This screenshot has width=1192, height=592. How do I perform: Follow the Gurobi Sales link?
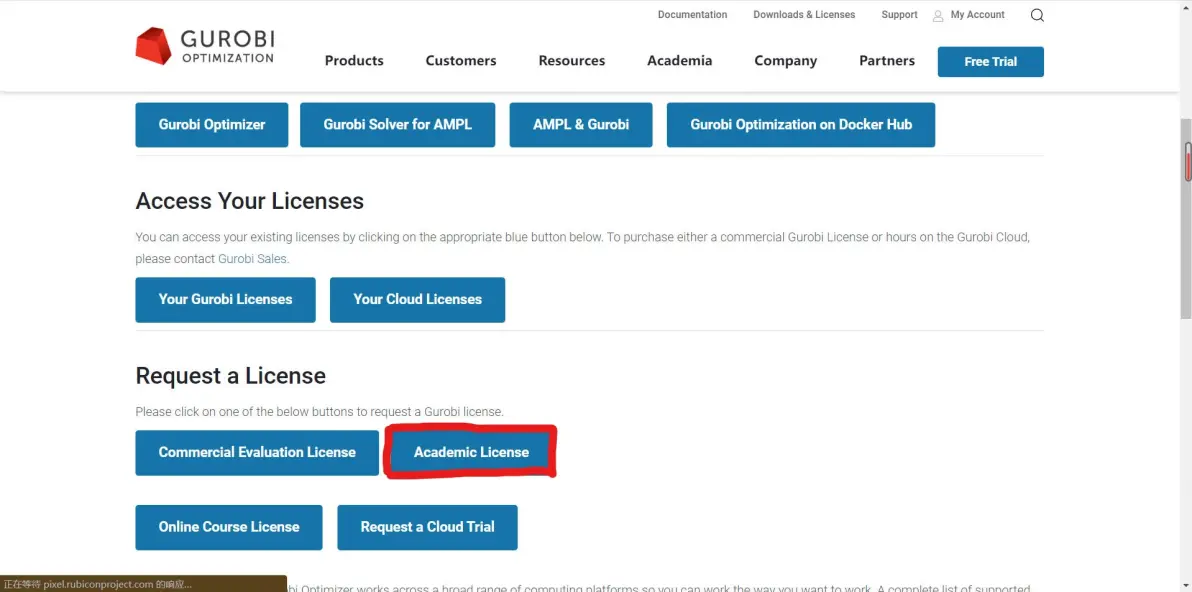point(252,258)
